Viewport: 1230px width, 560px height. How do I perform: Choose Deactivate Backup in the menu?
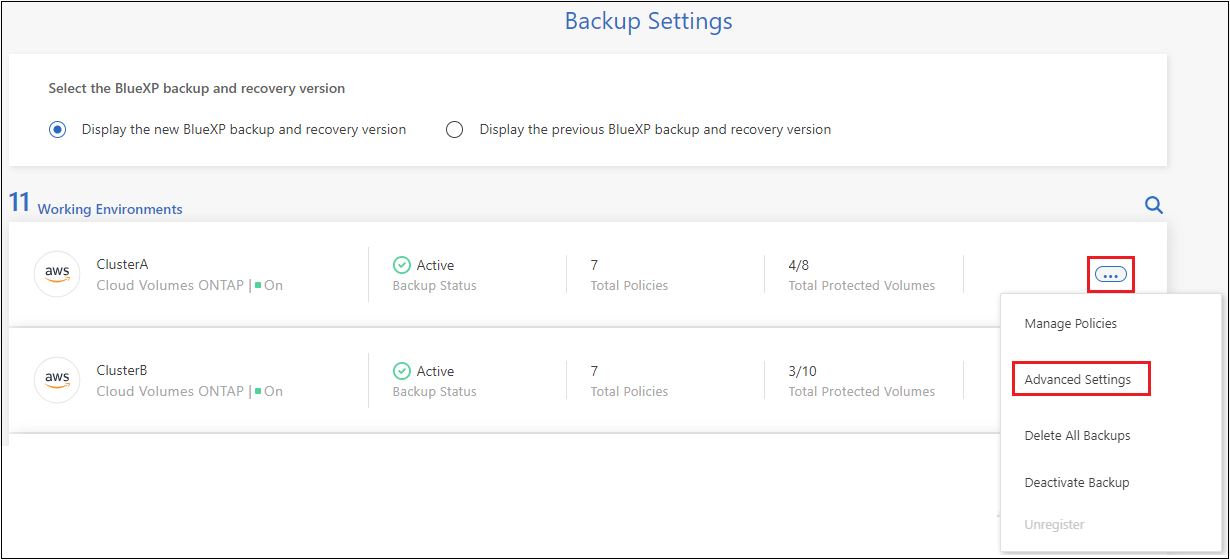click(x=1076, y=483)
